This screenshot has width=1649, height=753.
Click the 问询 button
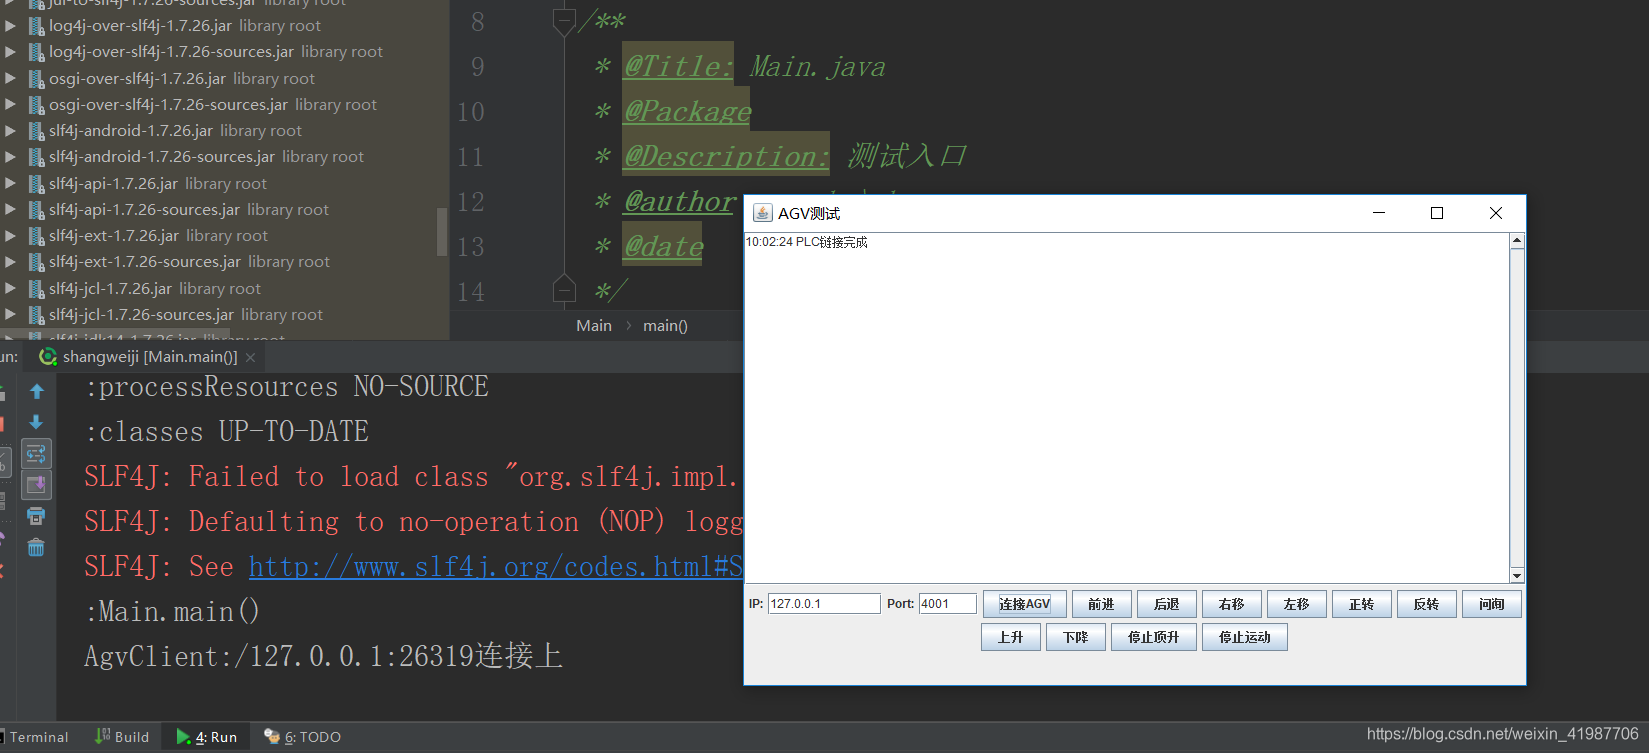coord(1492,604)
